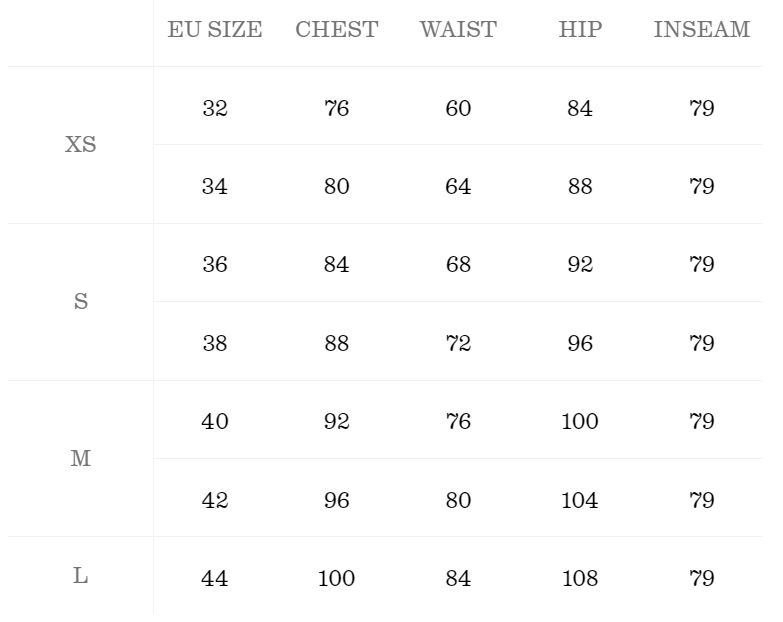This screenshot has width=783, height=622.
Task: Click the L size row label
Action: click(x=81, y=577)
